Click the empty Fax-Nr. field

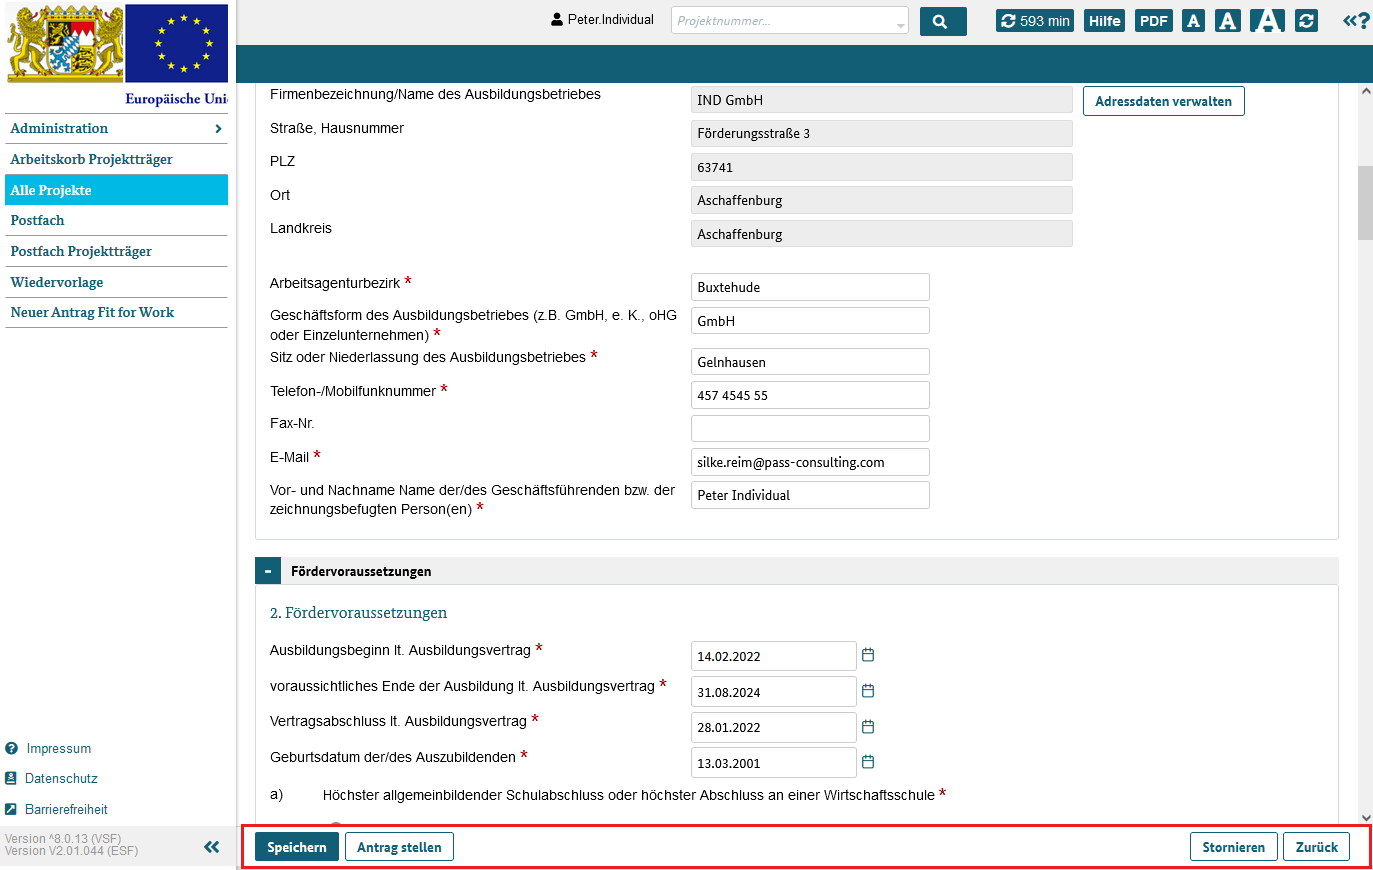[x=810, y=428]
